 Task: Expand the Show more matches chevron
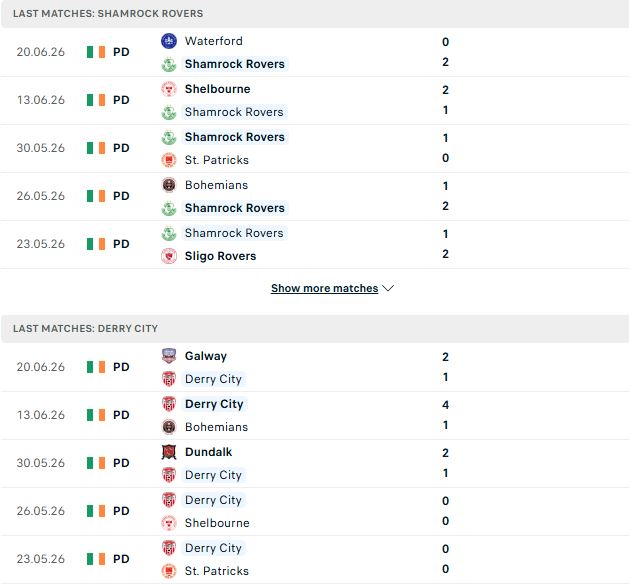pyautogui.click(x=388, y=288)
